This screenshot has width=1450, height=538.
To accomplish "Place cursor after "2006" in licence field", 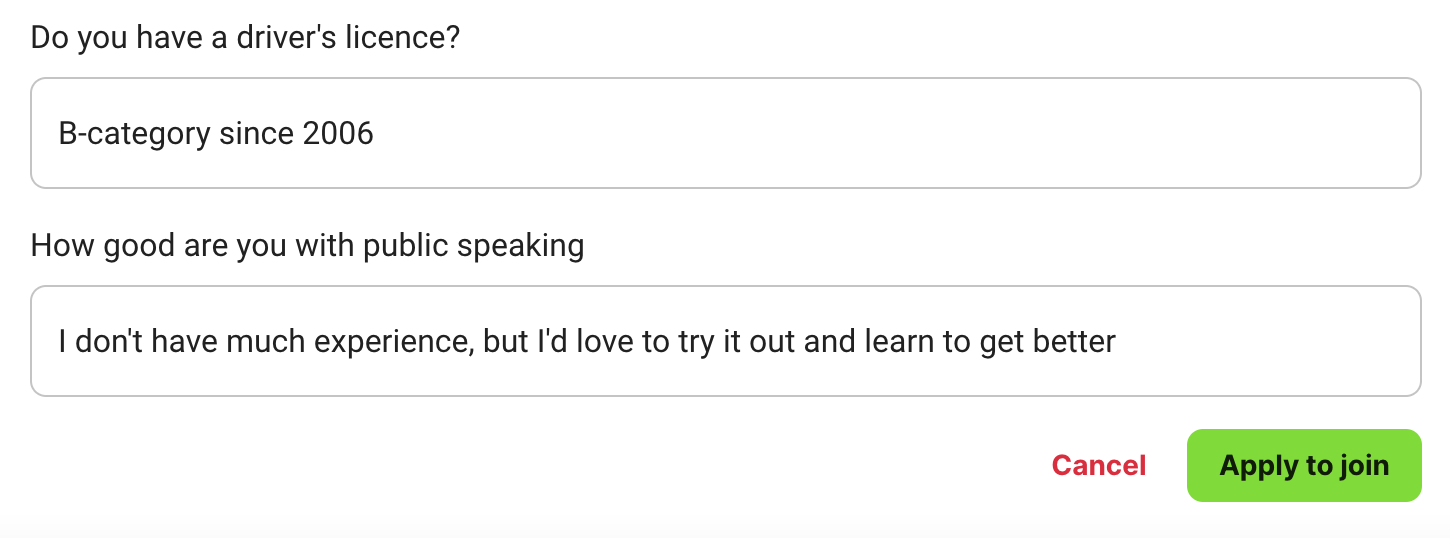I will [375, 134].
